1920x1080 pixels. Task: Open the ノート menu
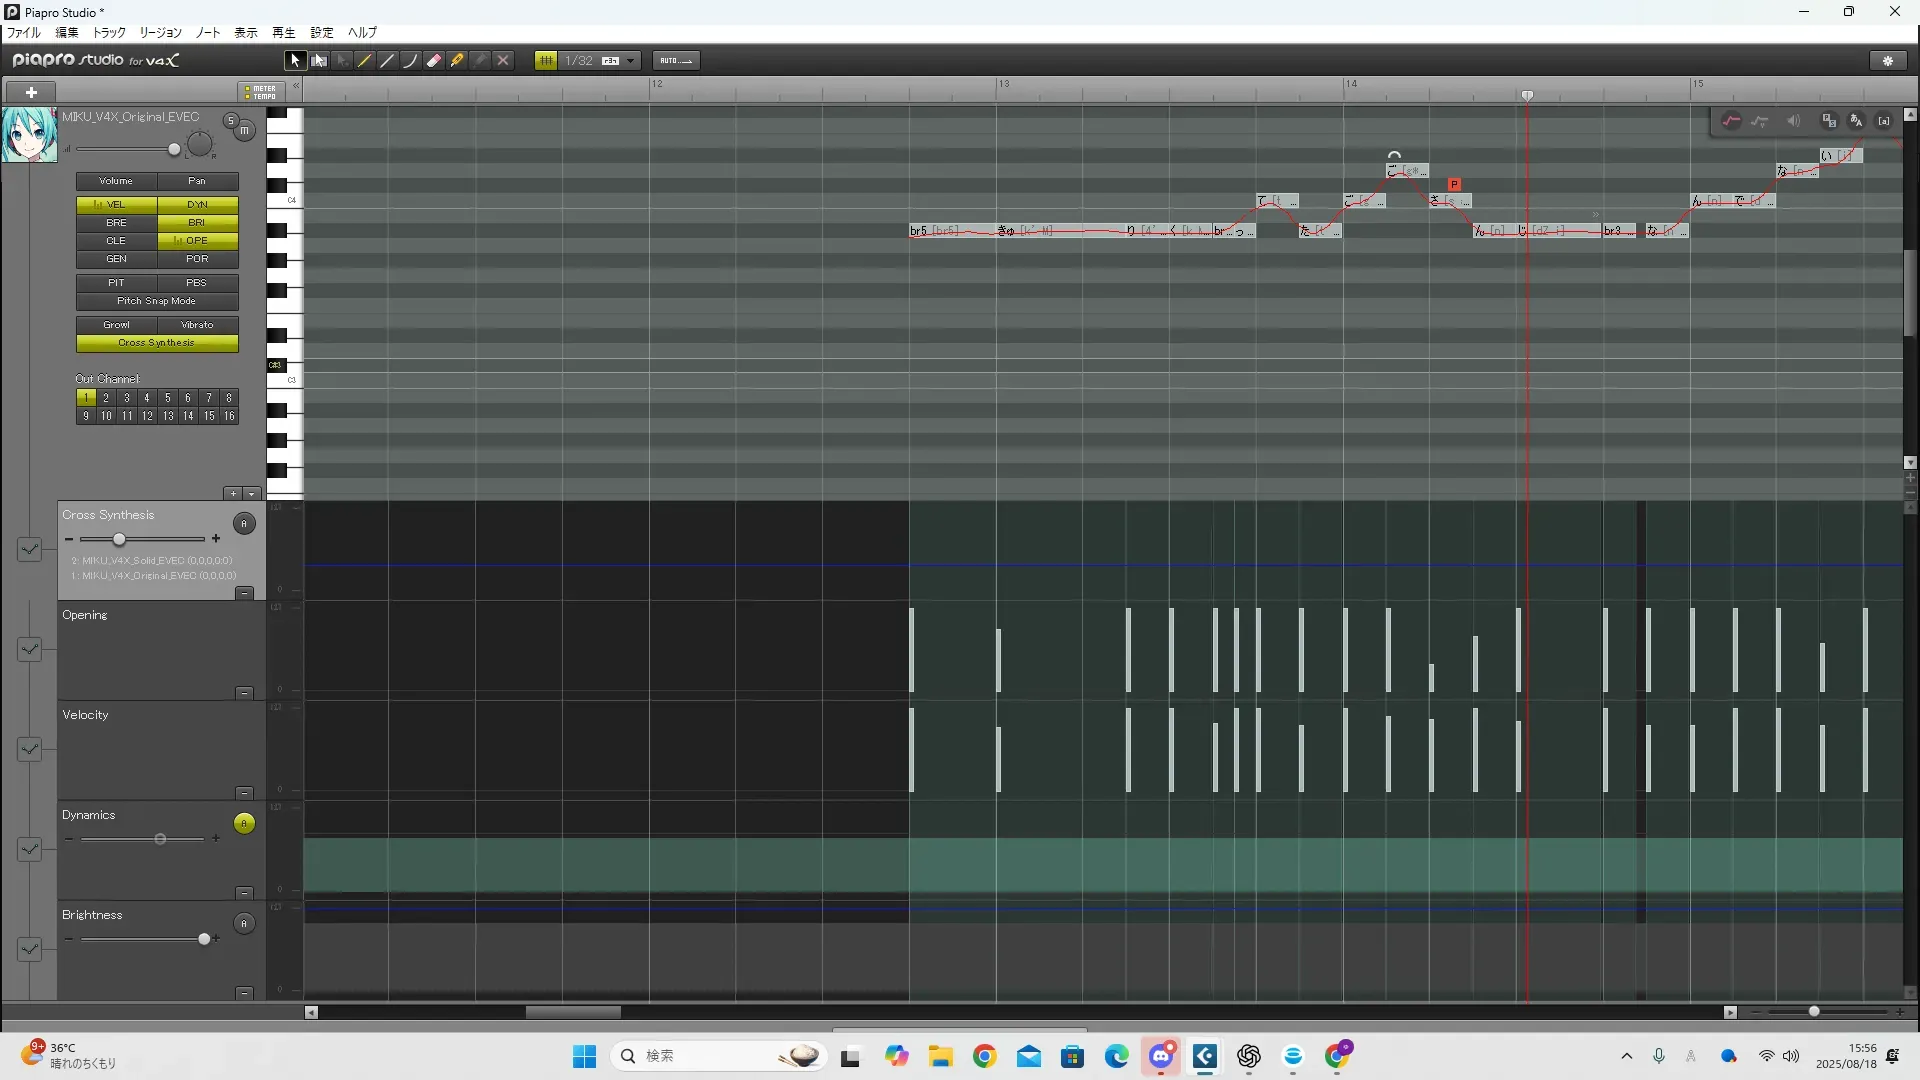tap(208, 33)
